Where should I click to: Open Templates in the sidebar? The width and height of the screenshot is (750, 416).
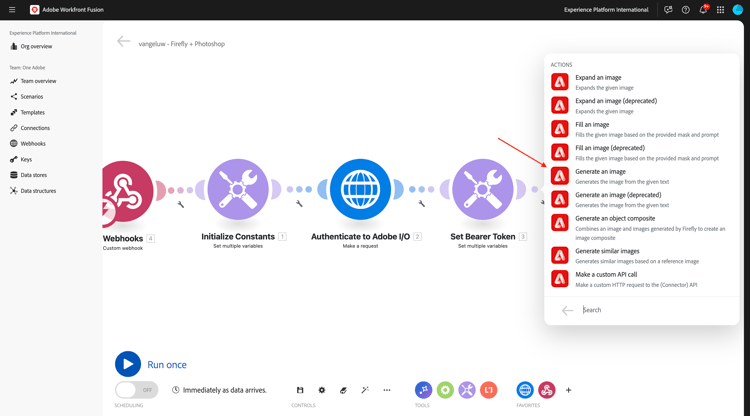pyautogui.click(x=28, y=112)
